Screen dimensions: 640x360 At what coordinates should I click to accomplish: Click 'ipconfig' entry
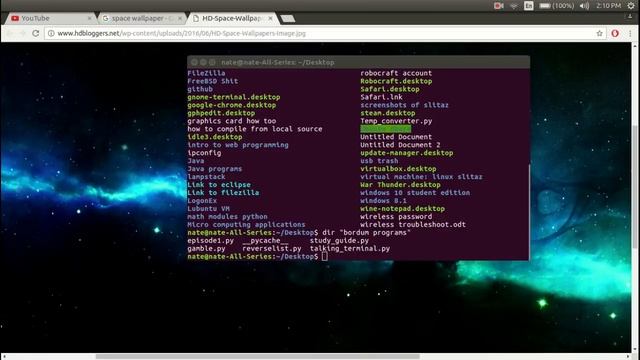204,153
